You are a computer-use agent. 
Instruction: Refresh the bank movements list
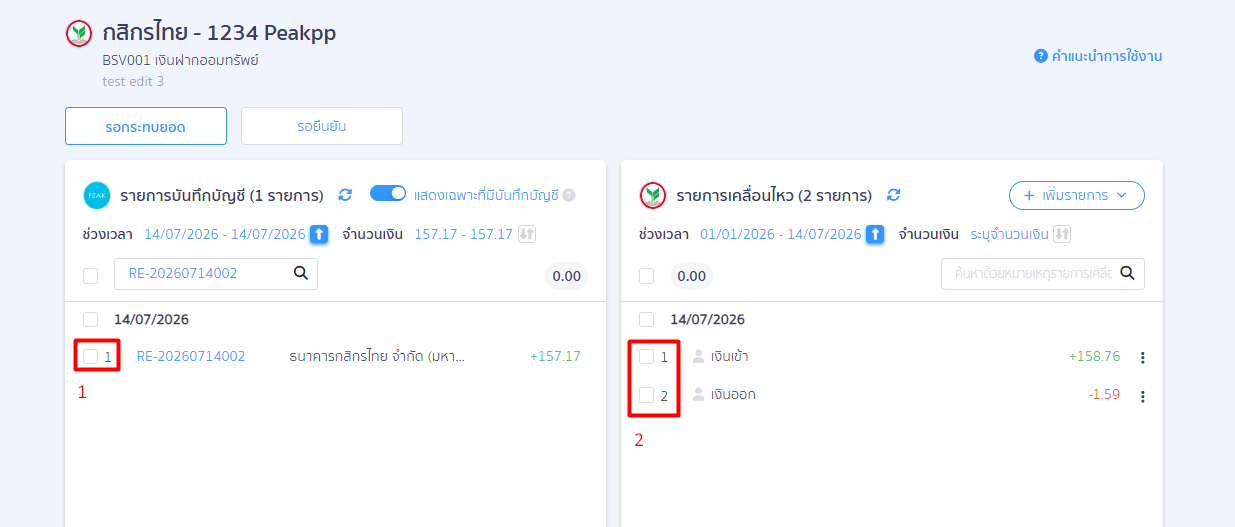point(894,195)
